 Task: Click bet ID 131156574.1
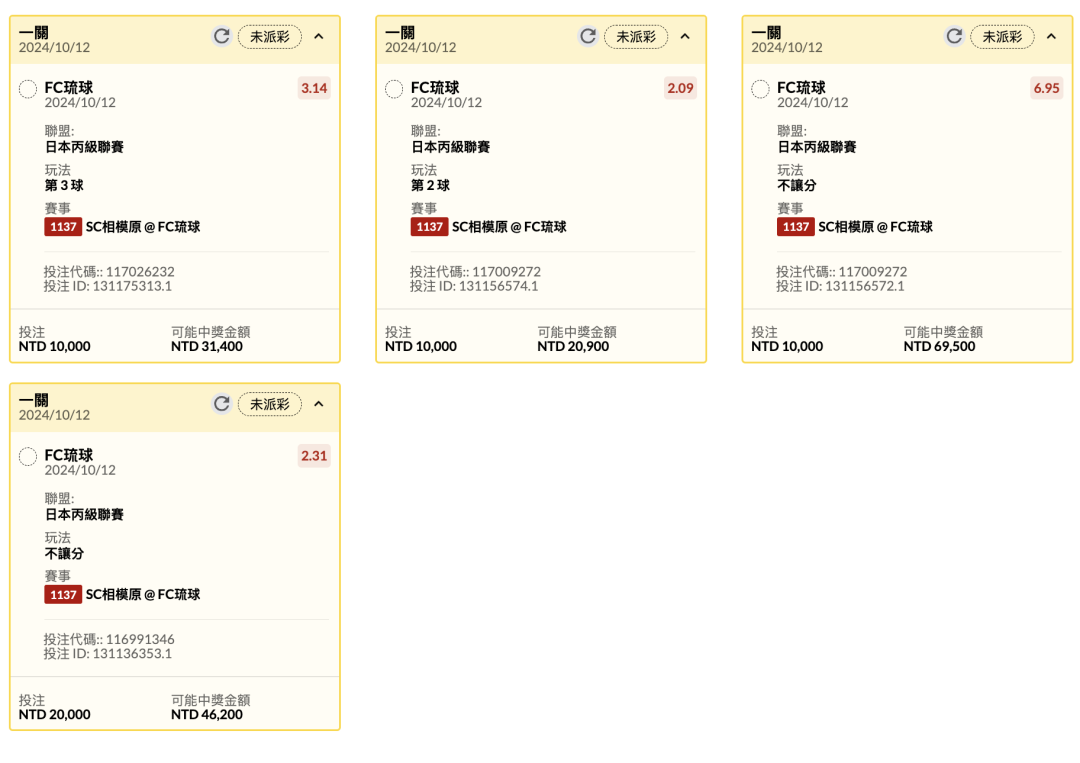(498, 286)
